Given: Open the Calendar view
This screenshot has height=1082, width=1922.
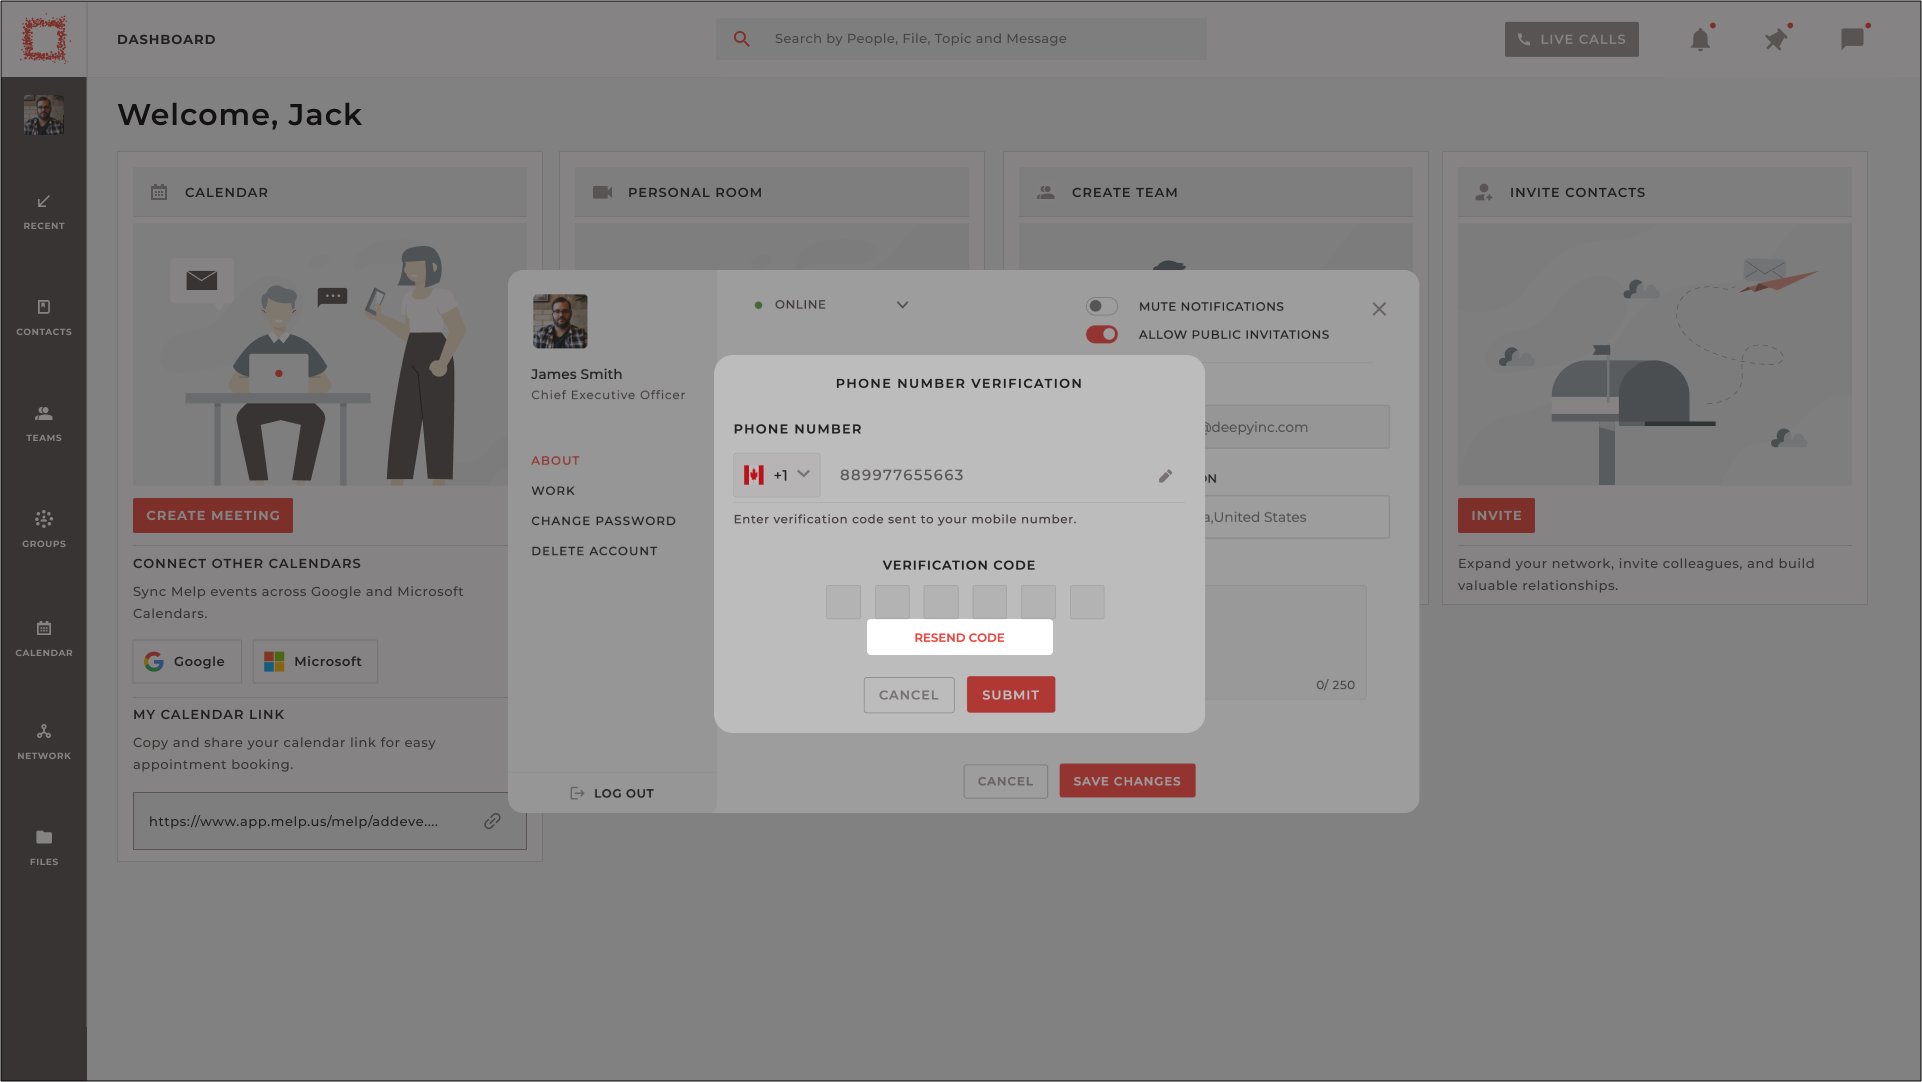Looking at the screenshot, I should point(44,637).
